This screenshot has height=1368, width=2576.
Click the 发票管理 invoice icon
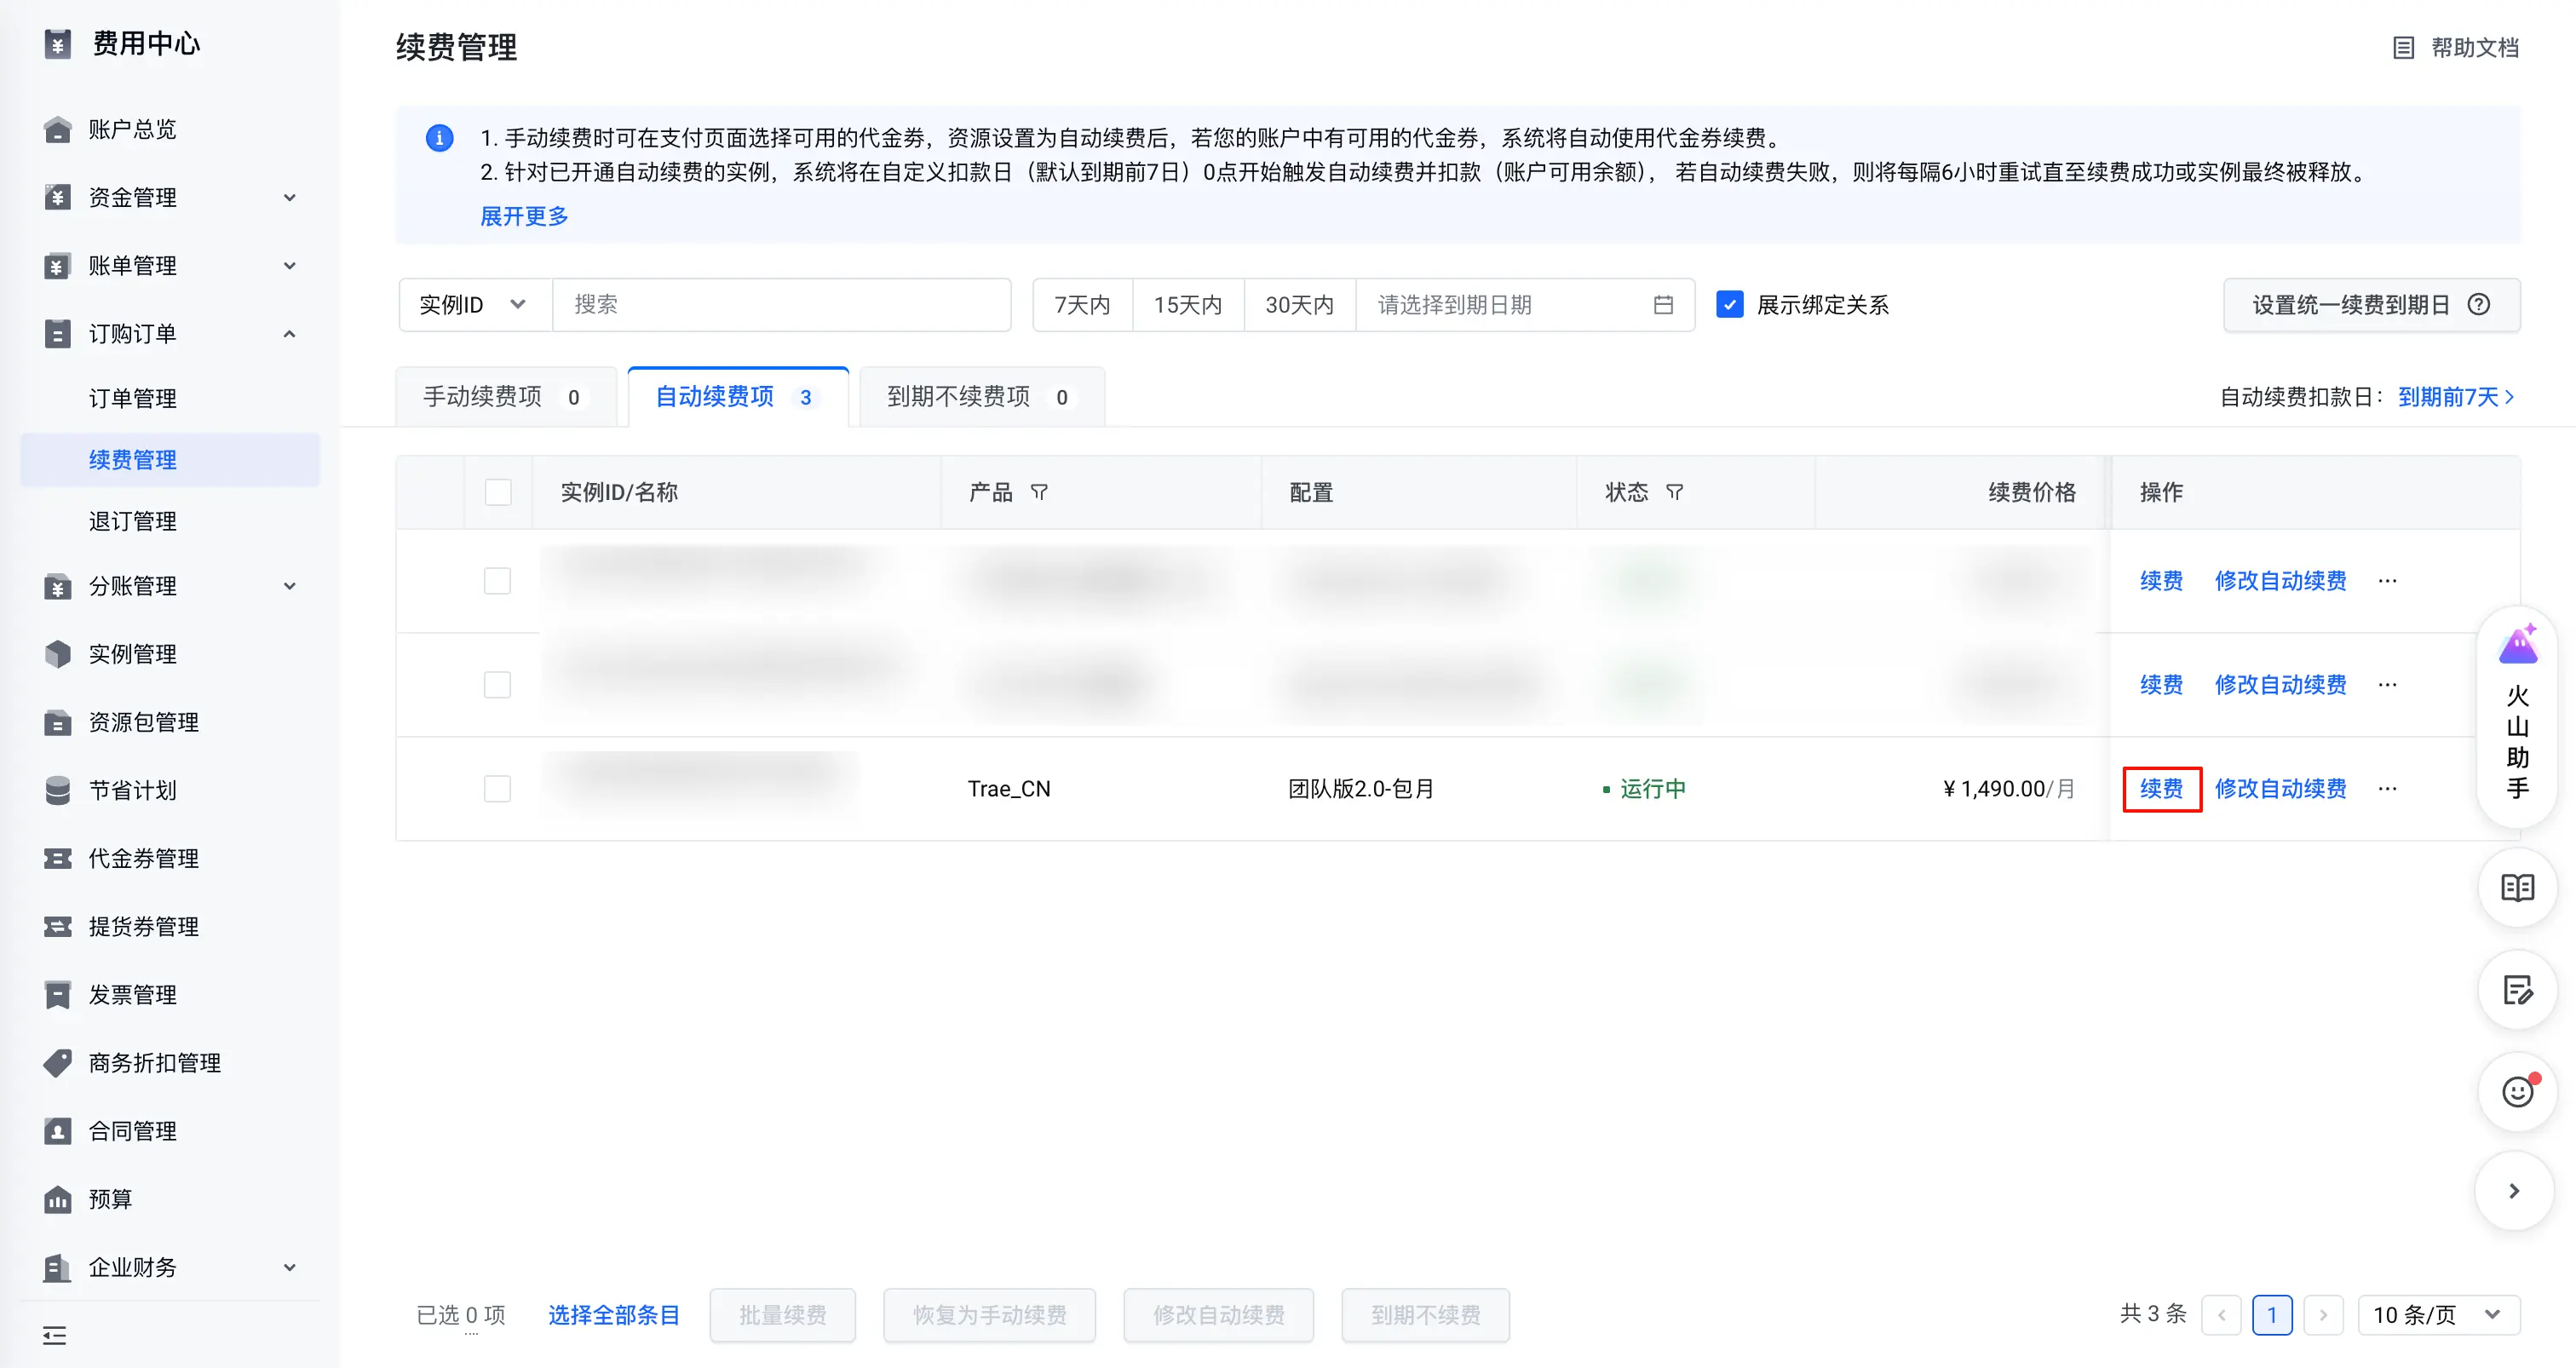pos(58,994)
